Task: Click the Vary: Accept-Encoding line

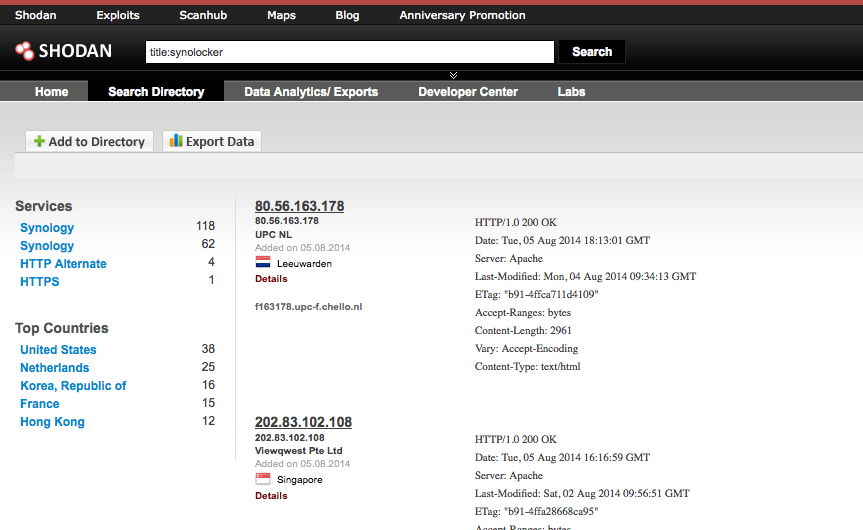Action: (x=527, y=348)
